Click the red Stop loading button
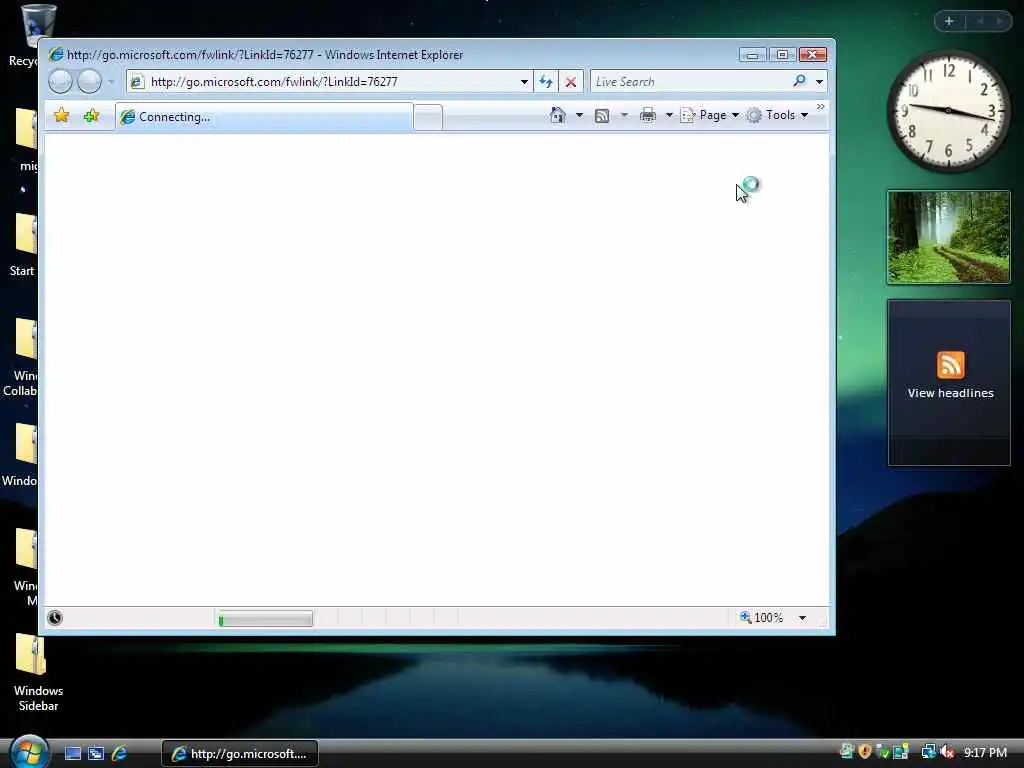1024x768 pixels. pos(571,82)
